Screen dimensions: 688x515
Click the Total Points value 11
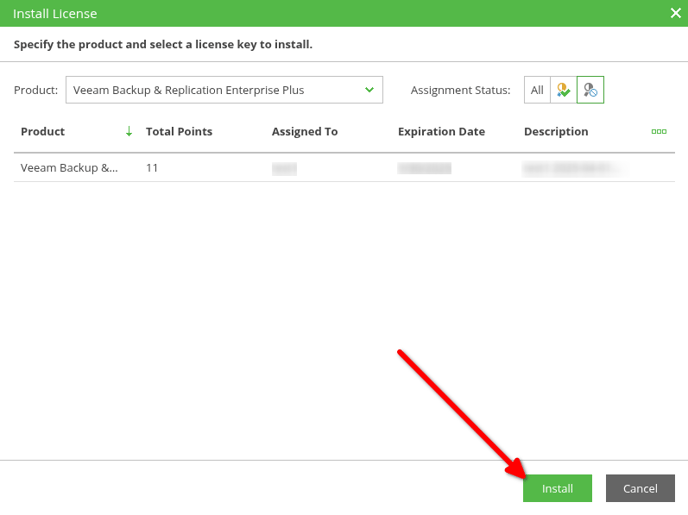152,168
